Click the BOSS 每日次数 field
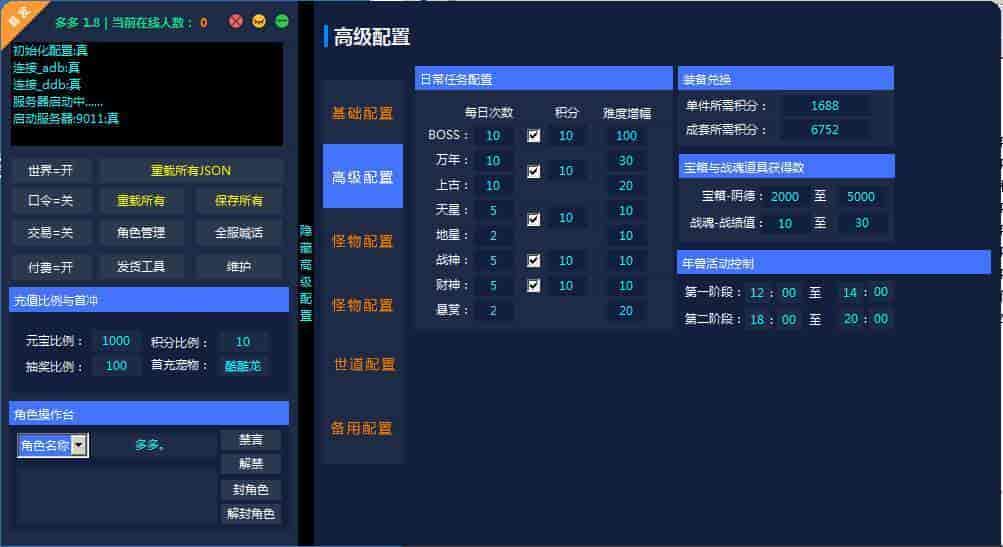 tap(493, 136)
